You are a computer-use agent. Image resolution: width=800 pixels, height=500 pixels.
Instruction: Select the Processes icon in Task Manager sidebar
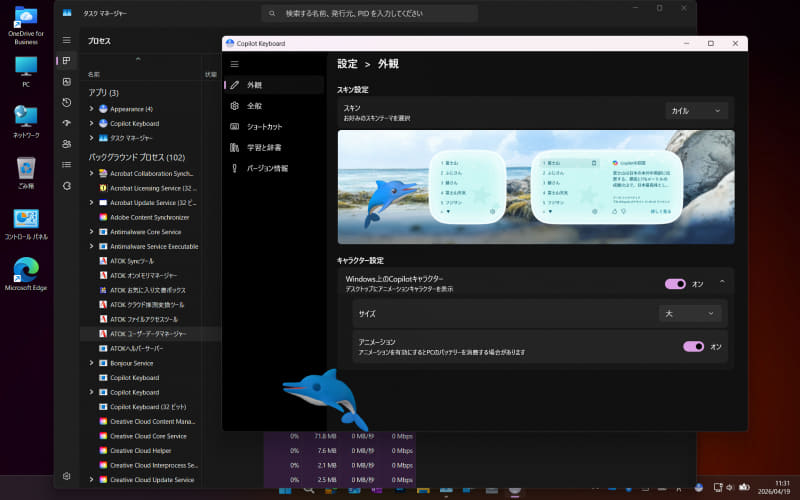point(67,61)
